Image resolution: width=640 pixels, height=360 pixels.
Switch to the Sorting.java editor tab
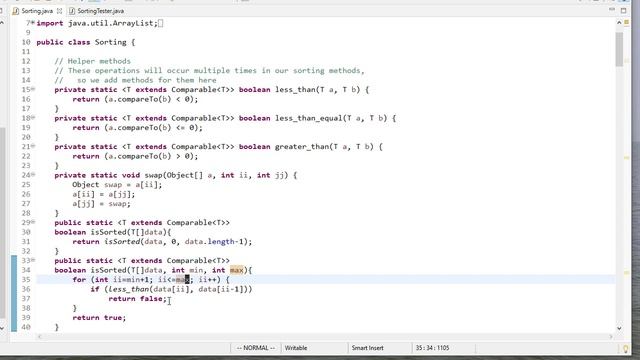(37, 11)
